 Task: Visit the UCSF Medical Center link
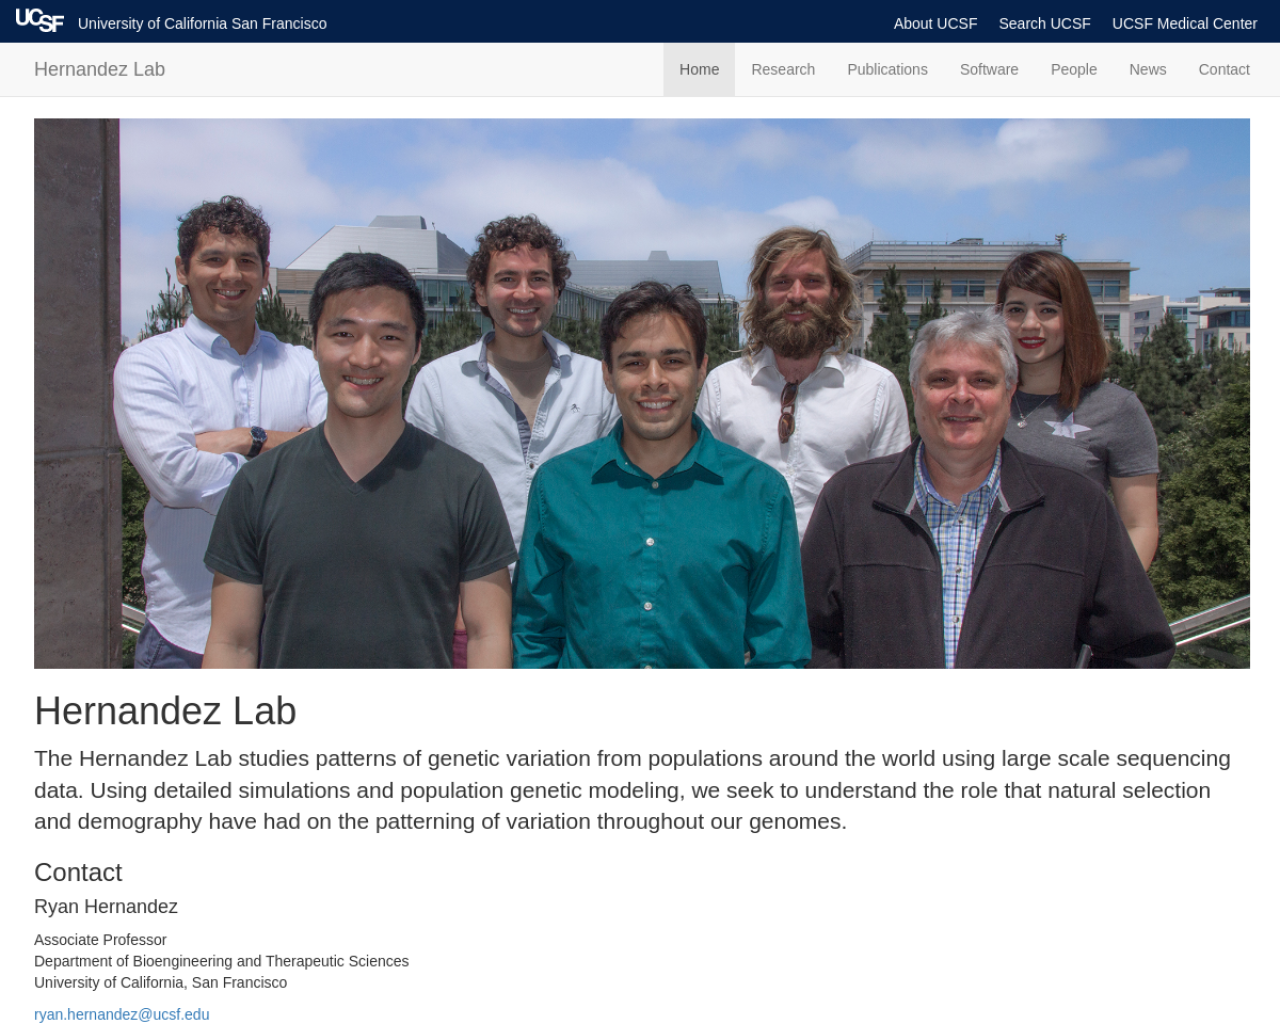[1184, 23]
